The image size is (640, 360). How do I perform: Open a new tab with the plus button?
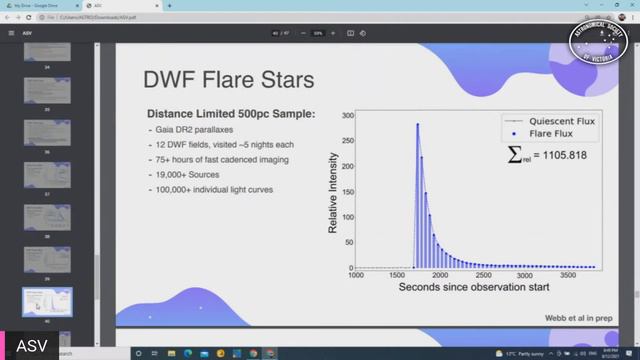coord(169,6)
